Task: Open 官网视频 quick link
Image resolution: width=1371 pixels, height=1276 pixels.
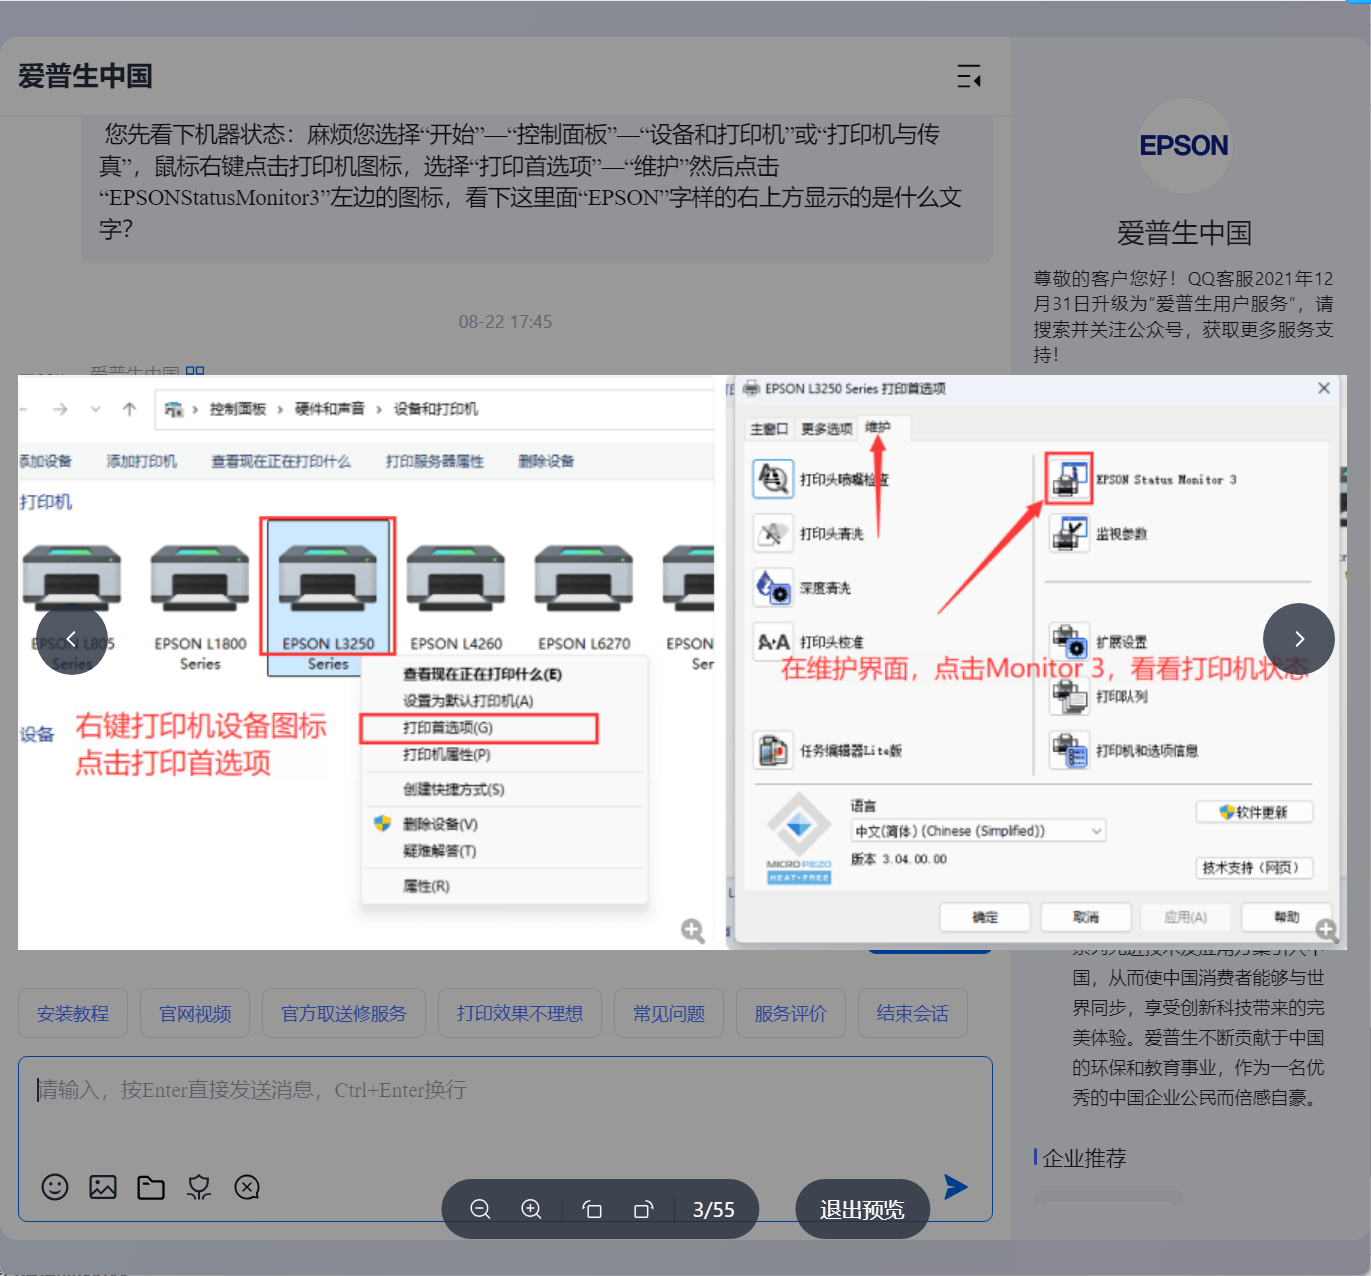Action: 195,1014
